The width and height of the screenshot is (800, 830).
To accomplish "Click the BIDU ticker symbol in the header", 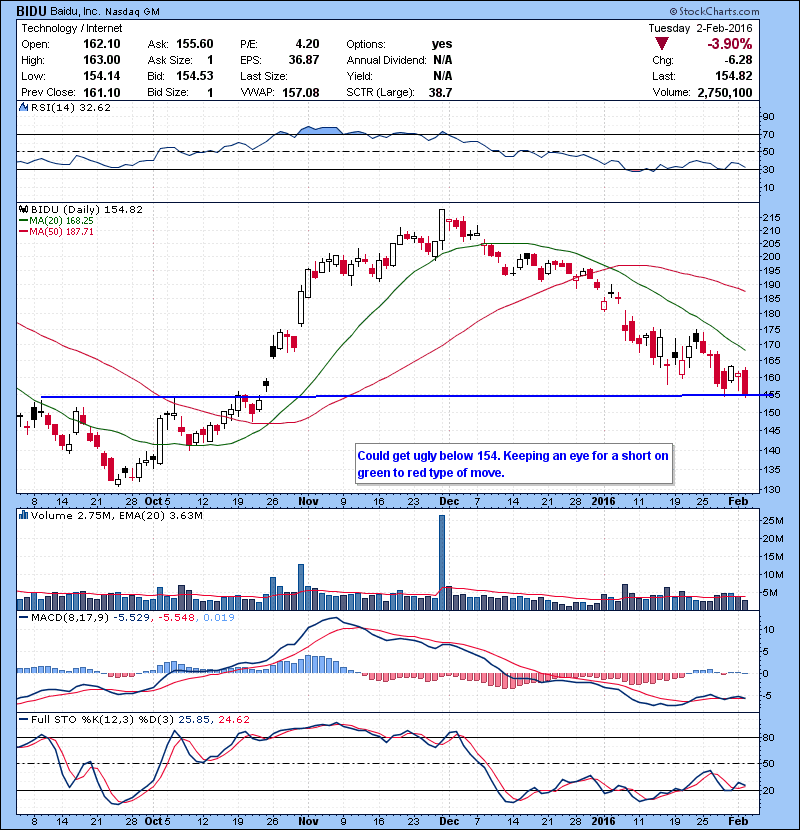I will click(x=31, y=11).
